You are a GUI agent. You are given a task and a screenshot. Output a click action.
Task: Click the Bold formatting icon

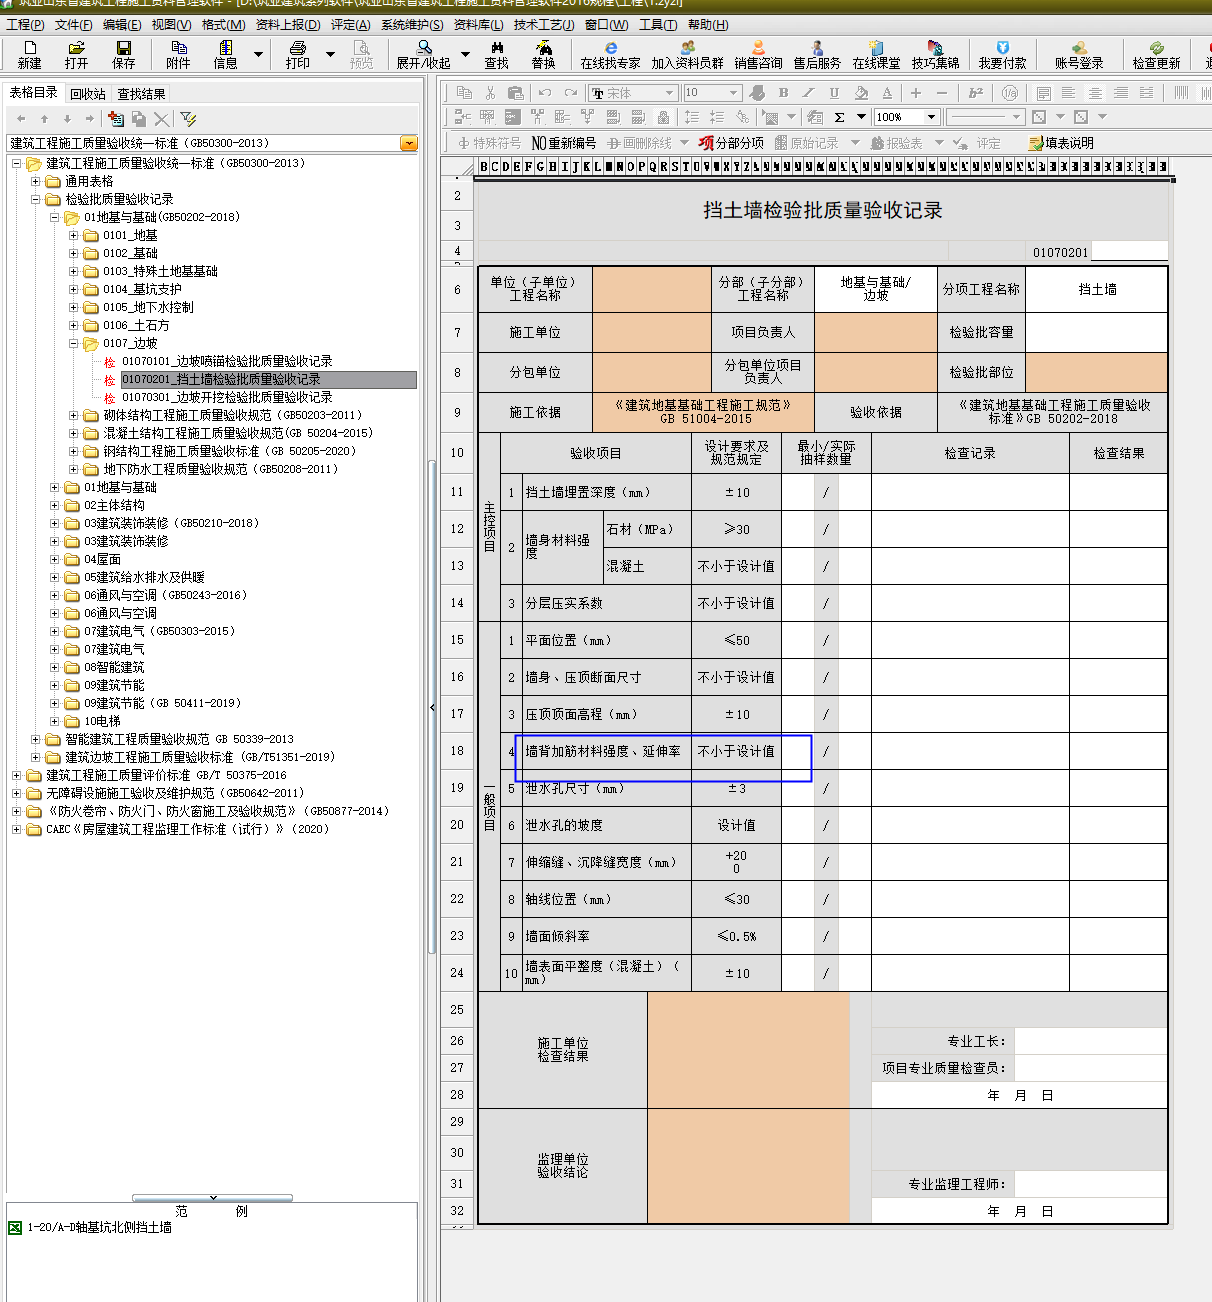click(x=783, y=93)
